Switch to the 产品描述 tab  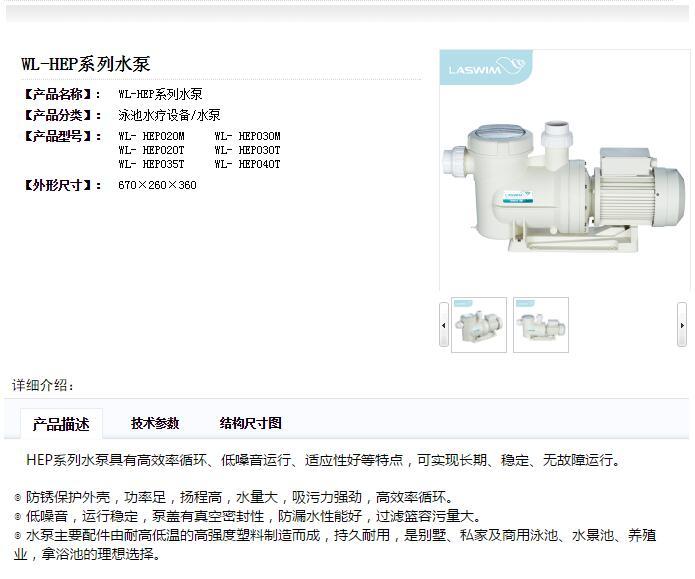pyautogui.click(x=61, y=424)
